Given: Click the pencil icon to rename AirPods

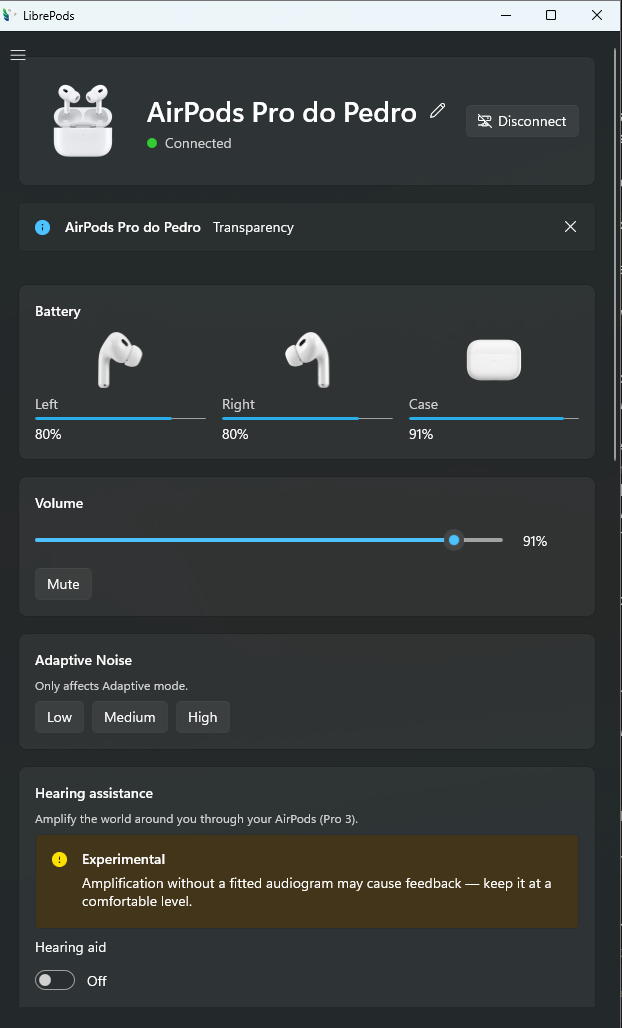Looking at the screenshot, I should click(x=437, y=111).
